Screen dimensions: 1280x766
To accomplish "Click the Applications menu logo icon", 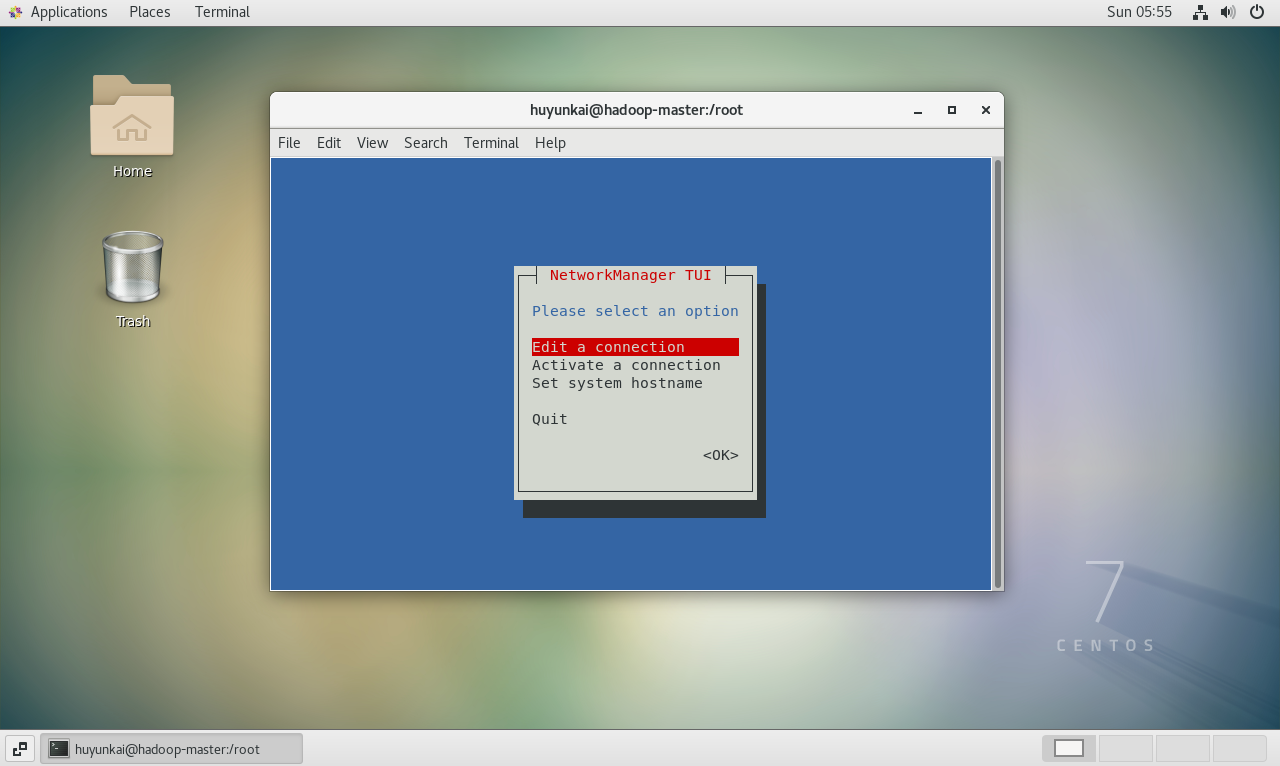I will pos(14,12).
